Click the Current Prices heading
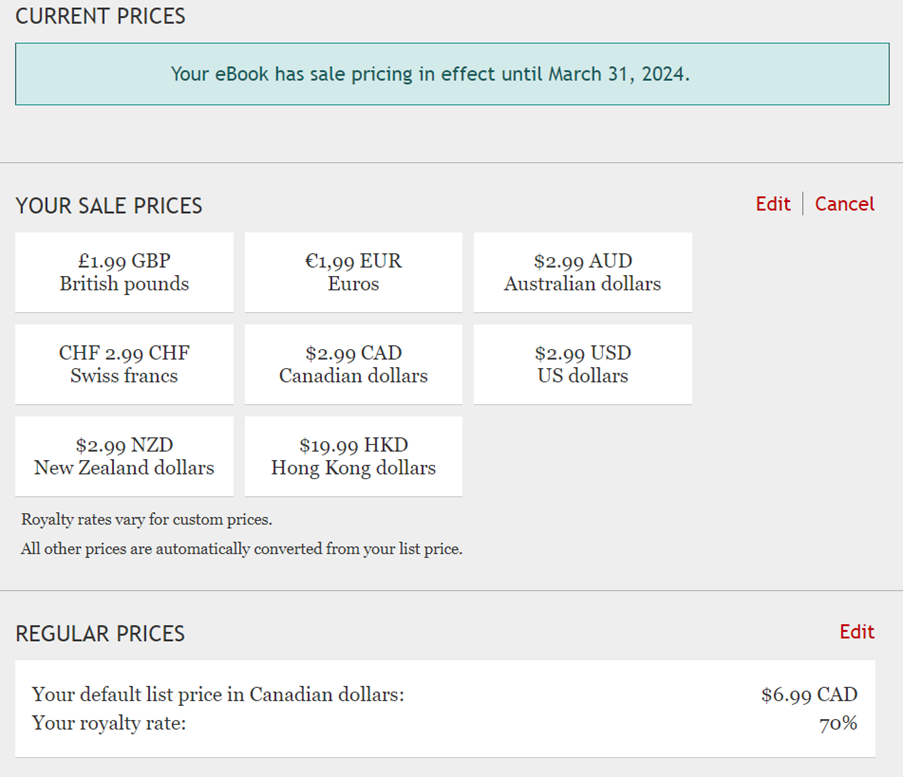 (x=100, y=16)
